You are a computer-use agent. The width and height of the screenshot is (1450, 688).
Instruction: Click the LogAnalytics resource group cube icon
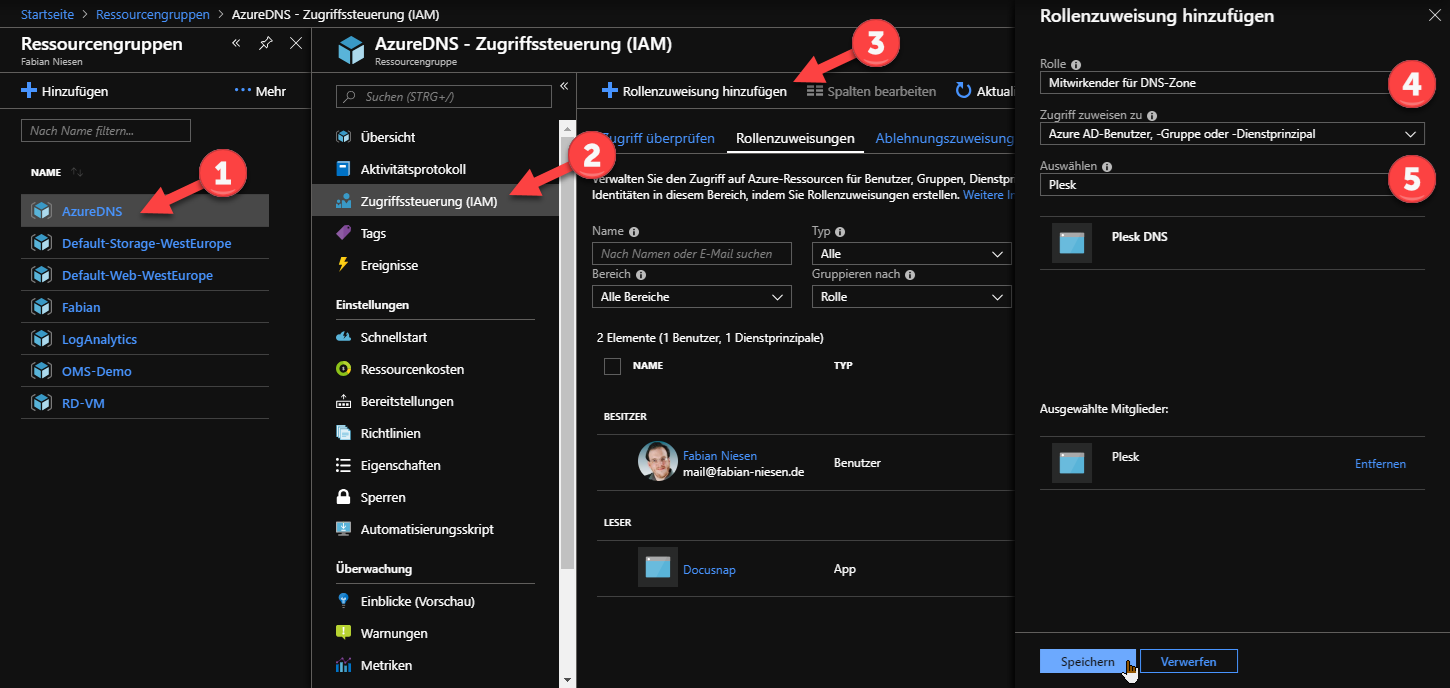pyautogui.click(x=41, y=339)
